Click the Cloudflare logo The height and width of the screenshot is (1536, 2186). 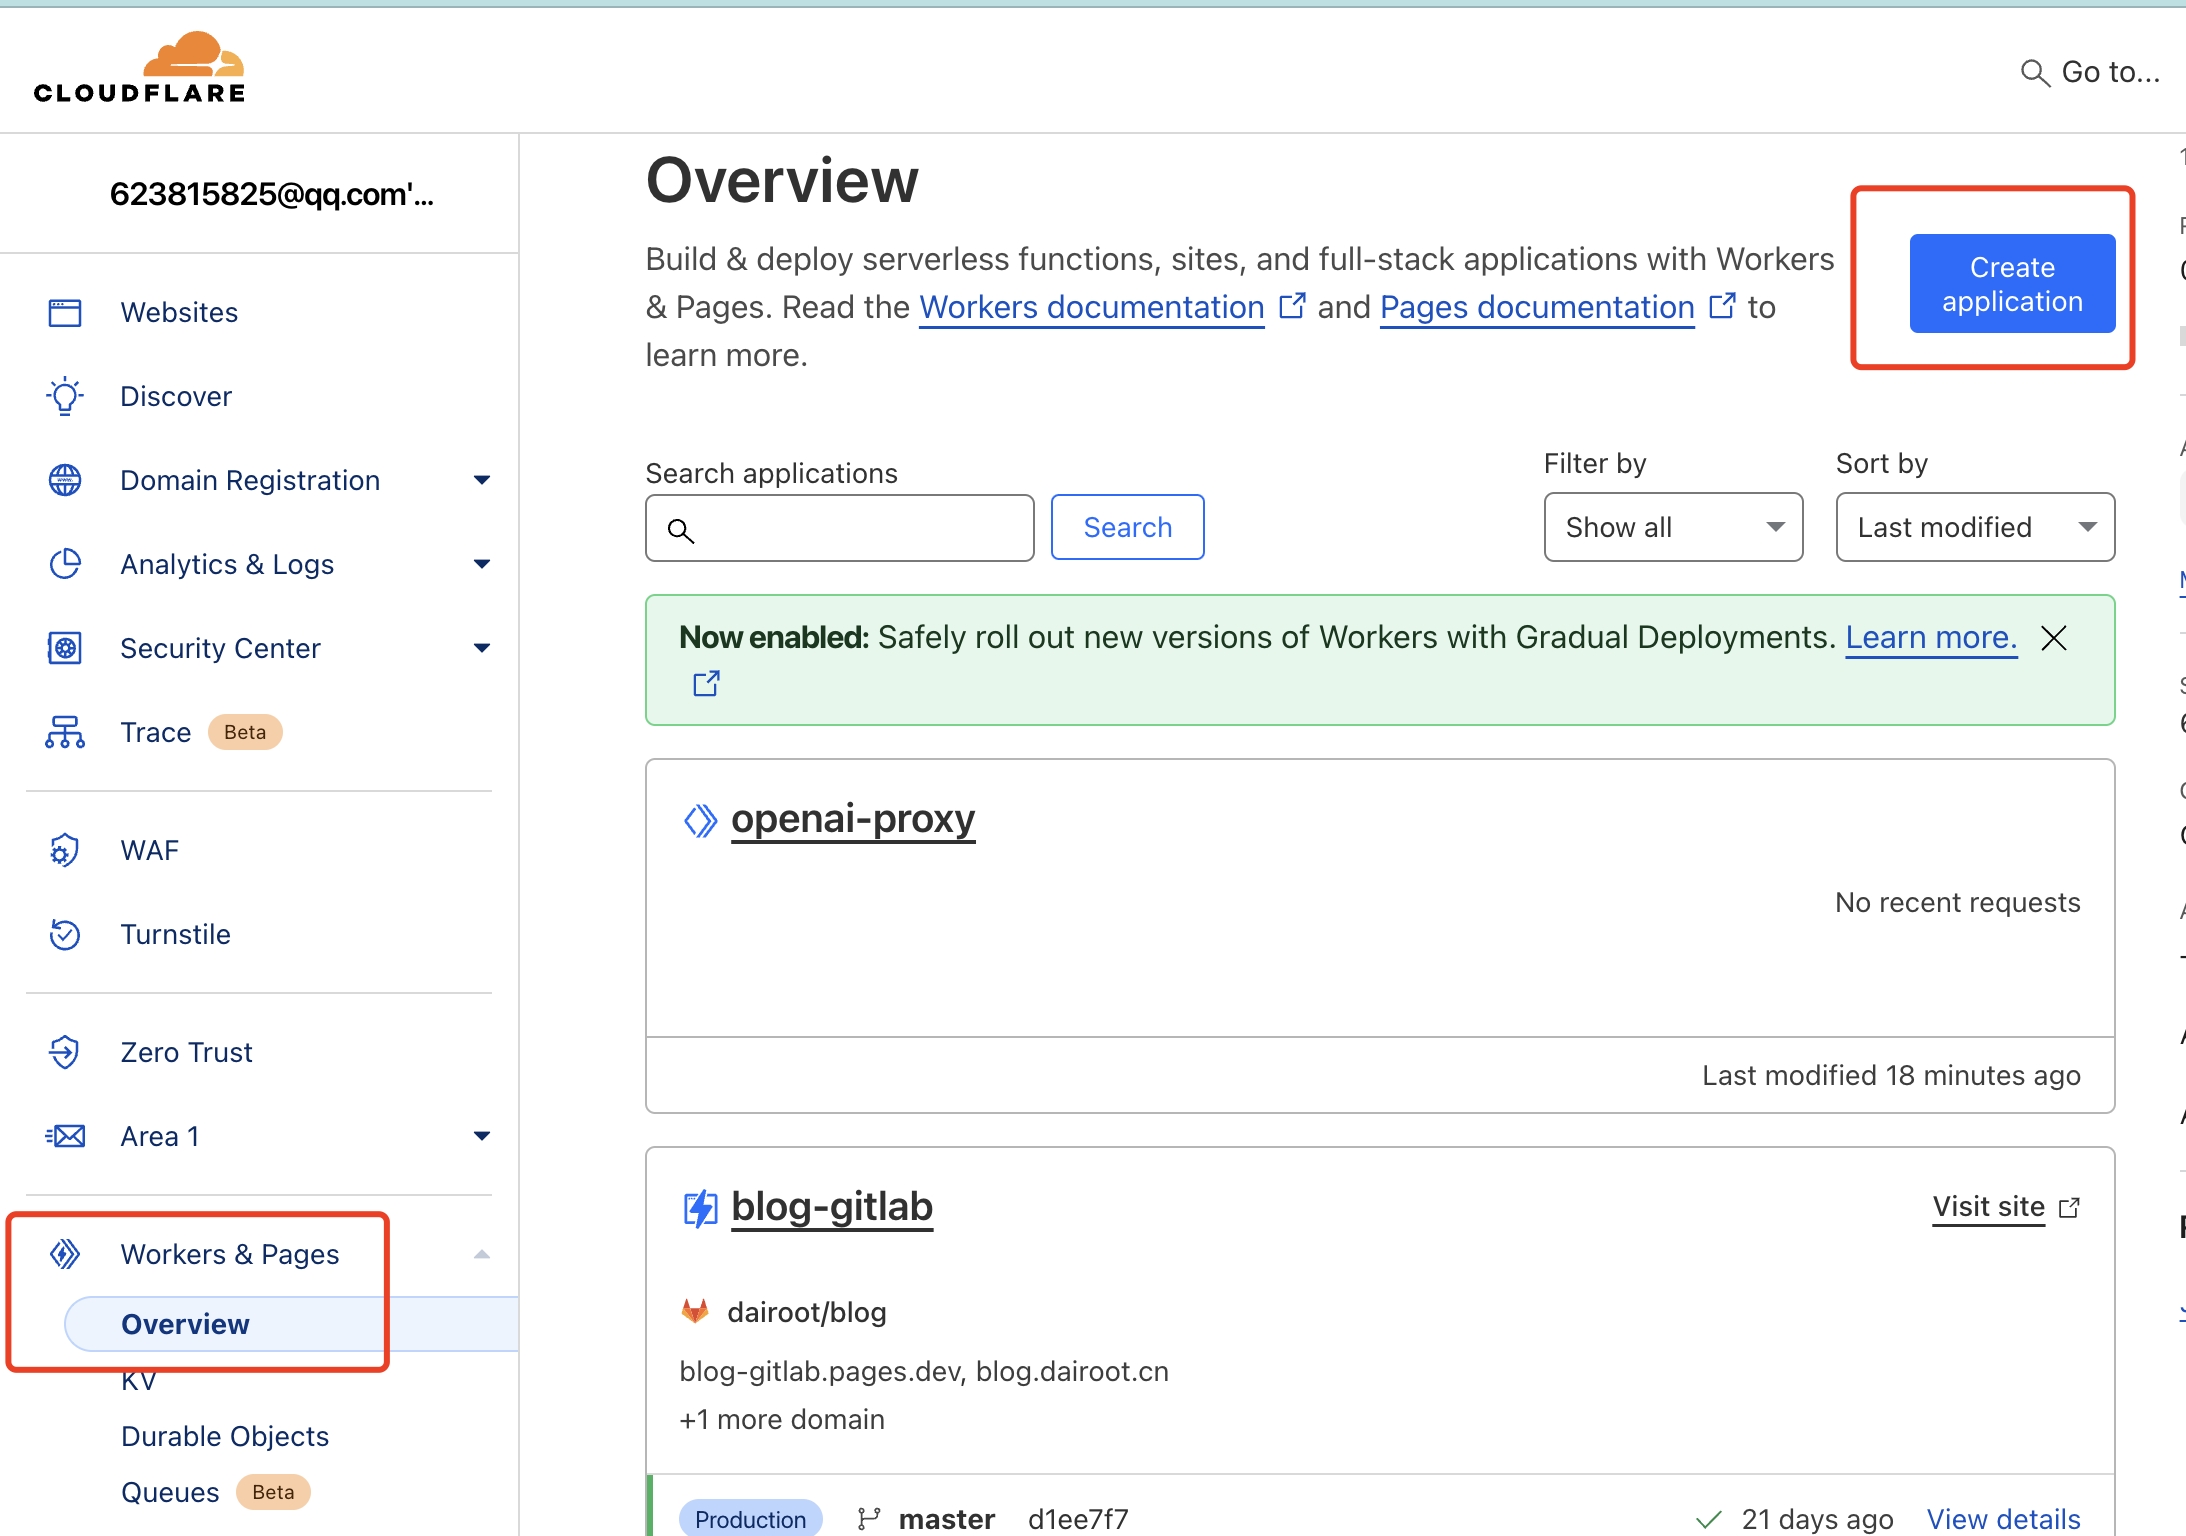tap(139, 67)
